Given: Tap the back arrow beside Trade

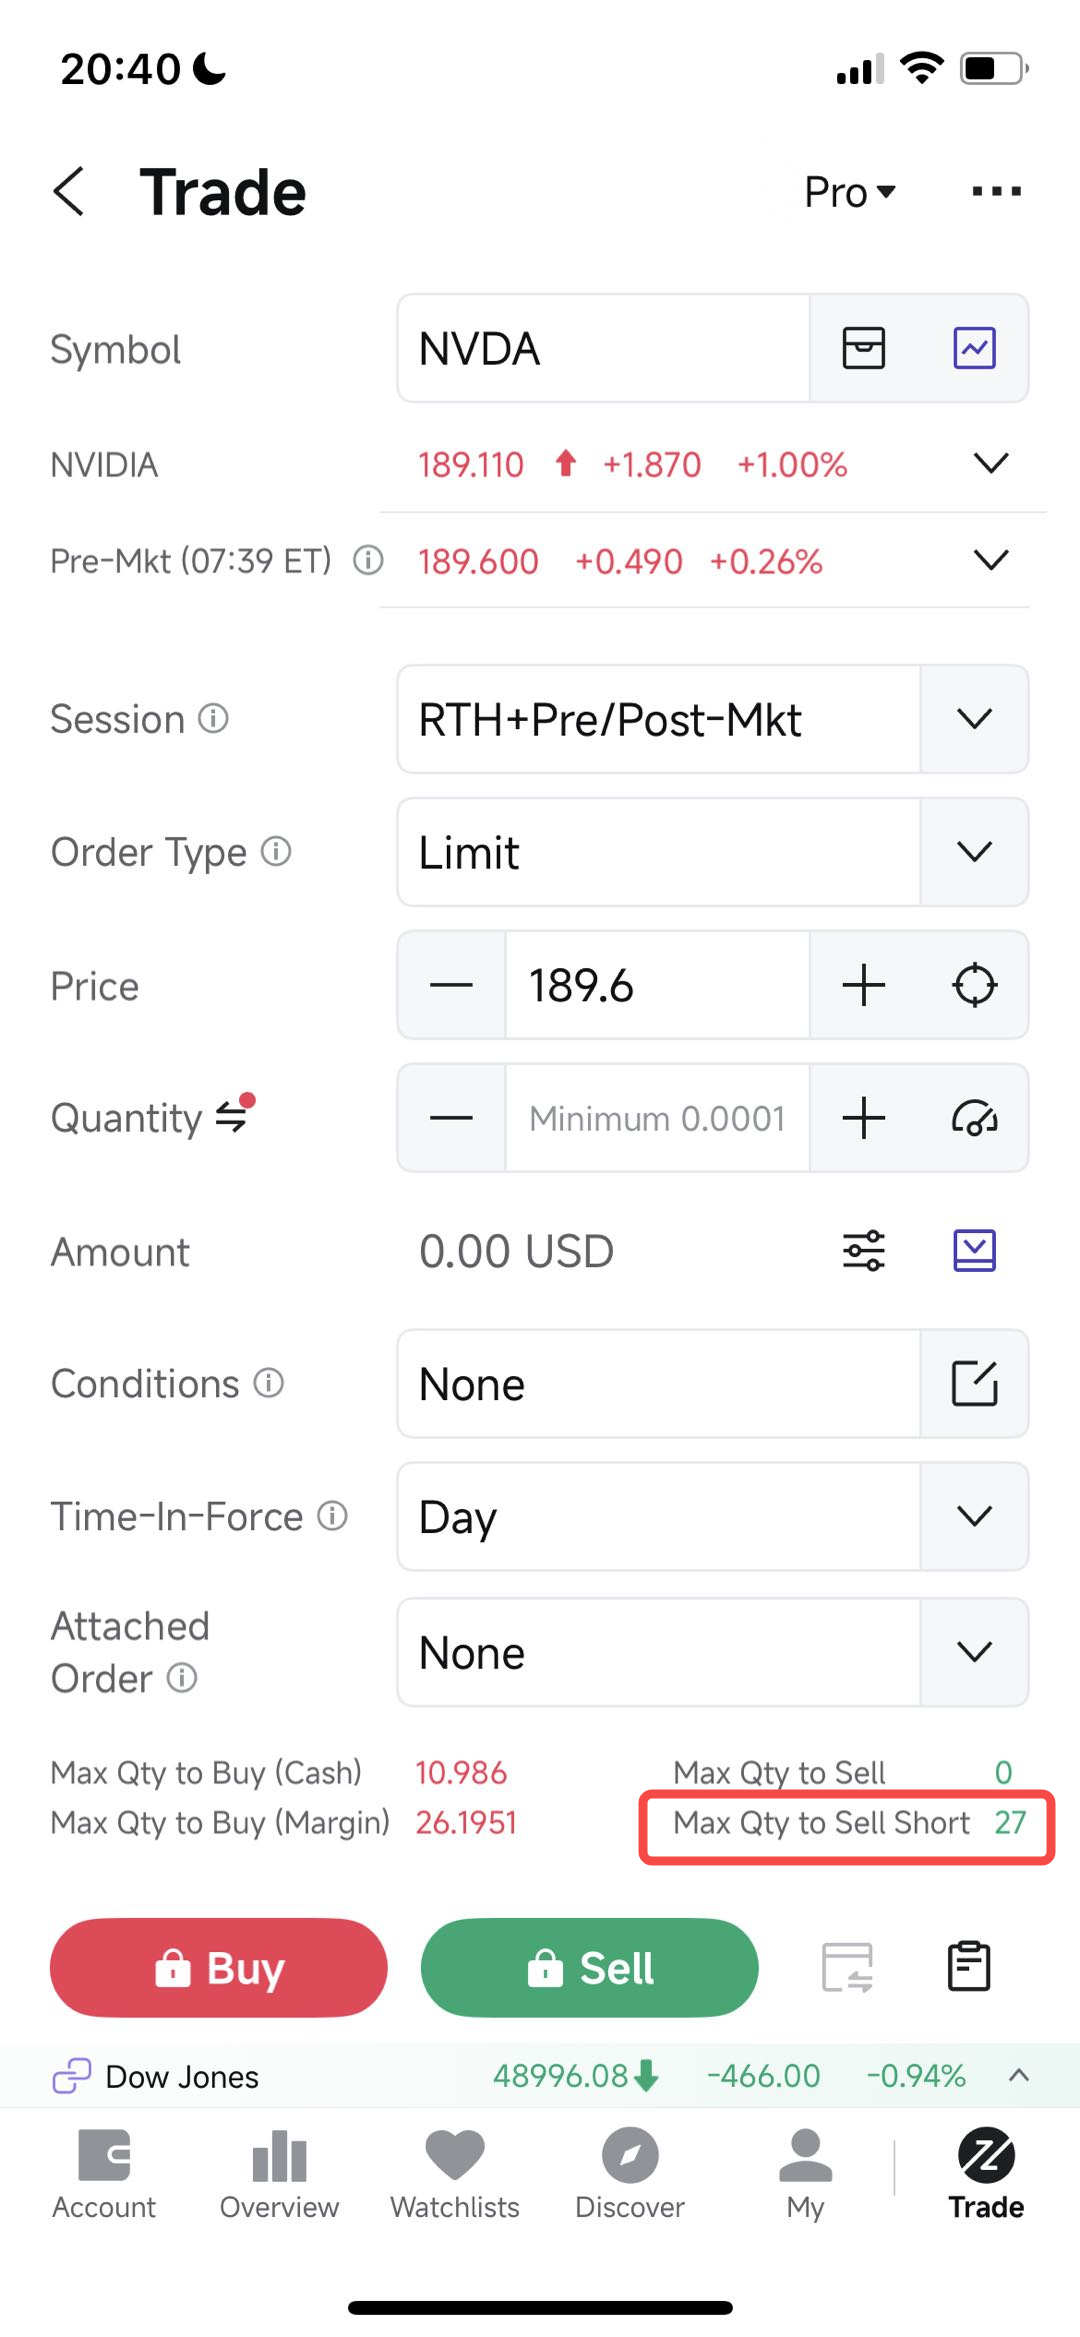Looking at the screenshot, I should click(69, 191).
